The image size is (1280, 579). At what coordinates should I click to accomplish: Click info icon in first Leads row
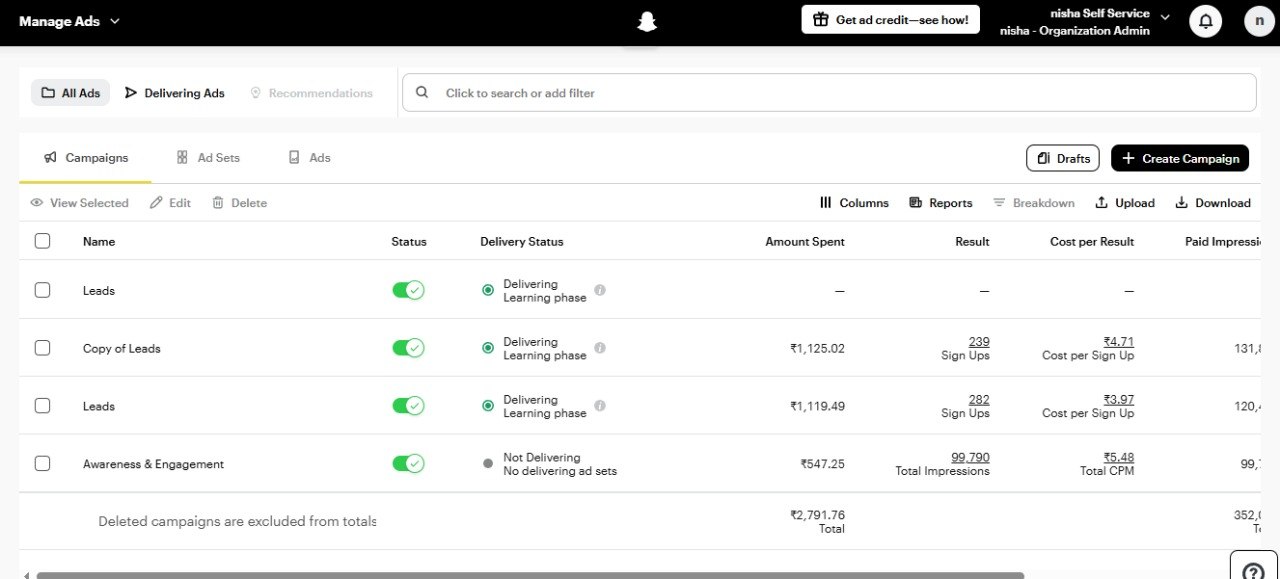click(600, 290)
